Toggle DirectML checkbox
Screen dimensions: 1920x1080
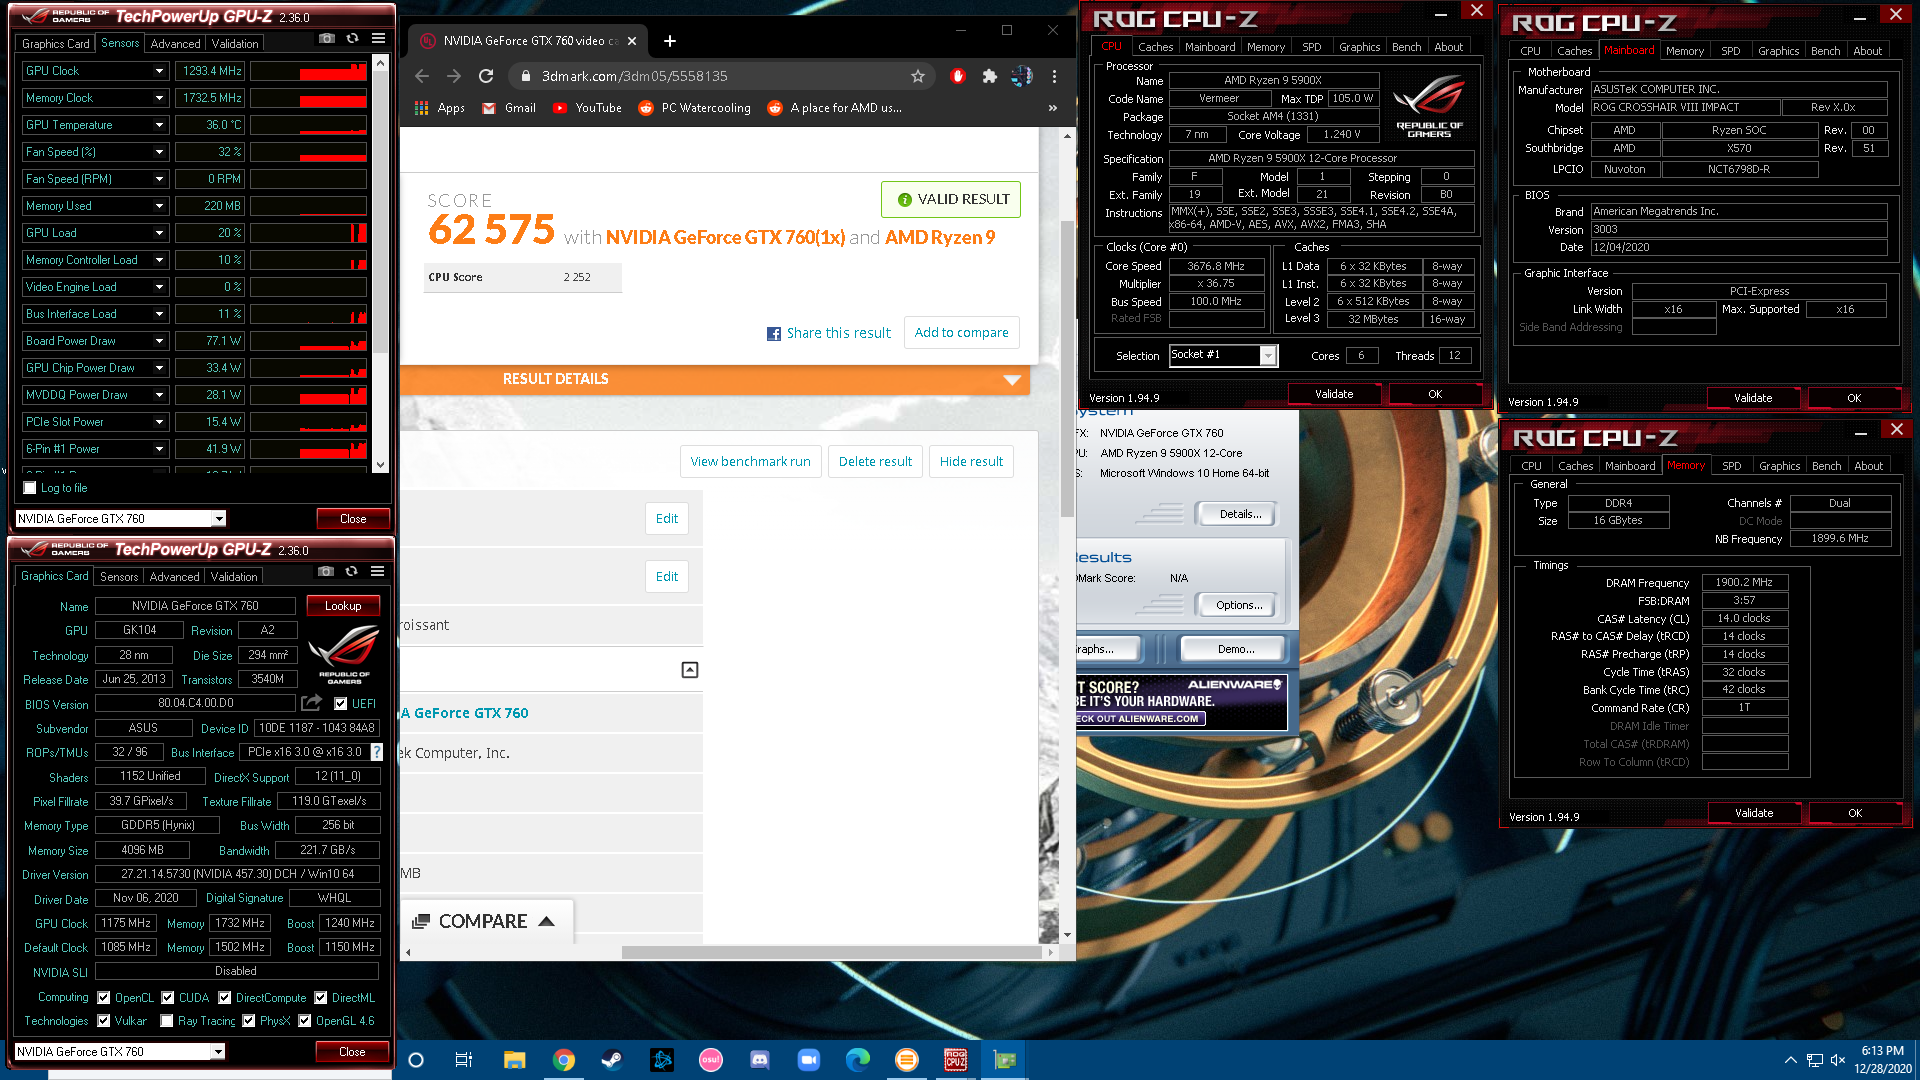321,997
